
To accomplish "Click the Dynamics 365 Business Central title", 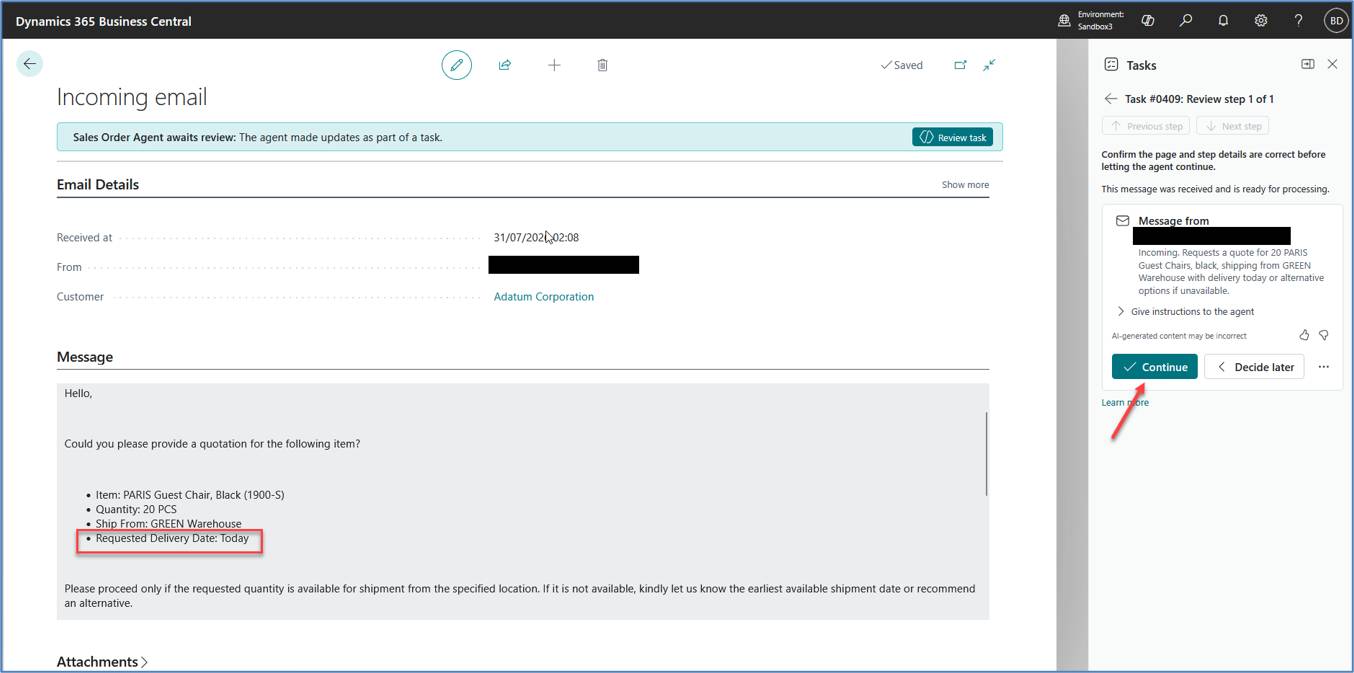I will (103, 21).
